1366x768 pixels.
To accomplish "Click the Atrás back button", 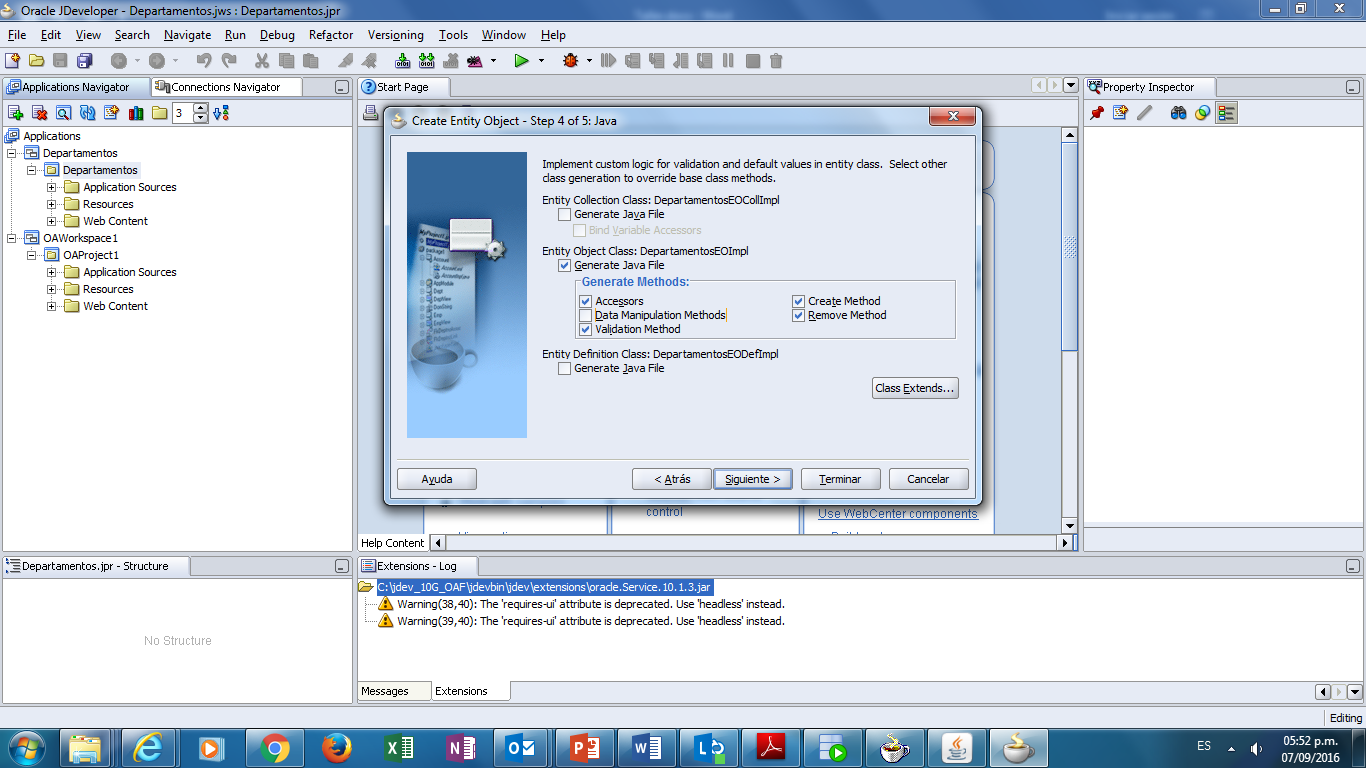I will [672, 479].
